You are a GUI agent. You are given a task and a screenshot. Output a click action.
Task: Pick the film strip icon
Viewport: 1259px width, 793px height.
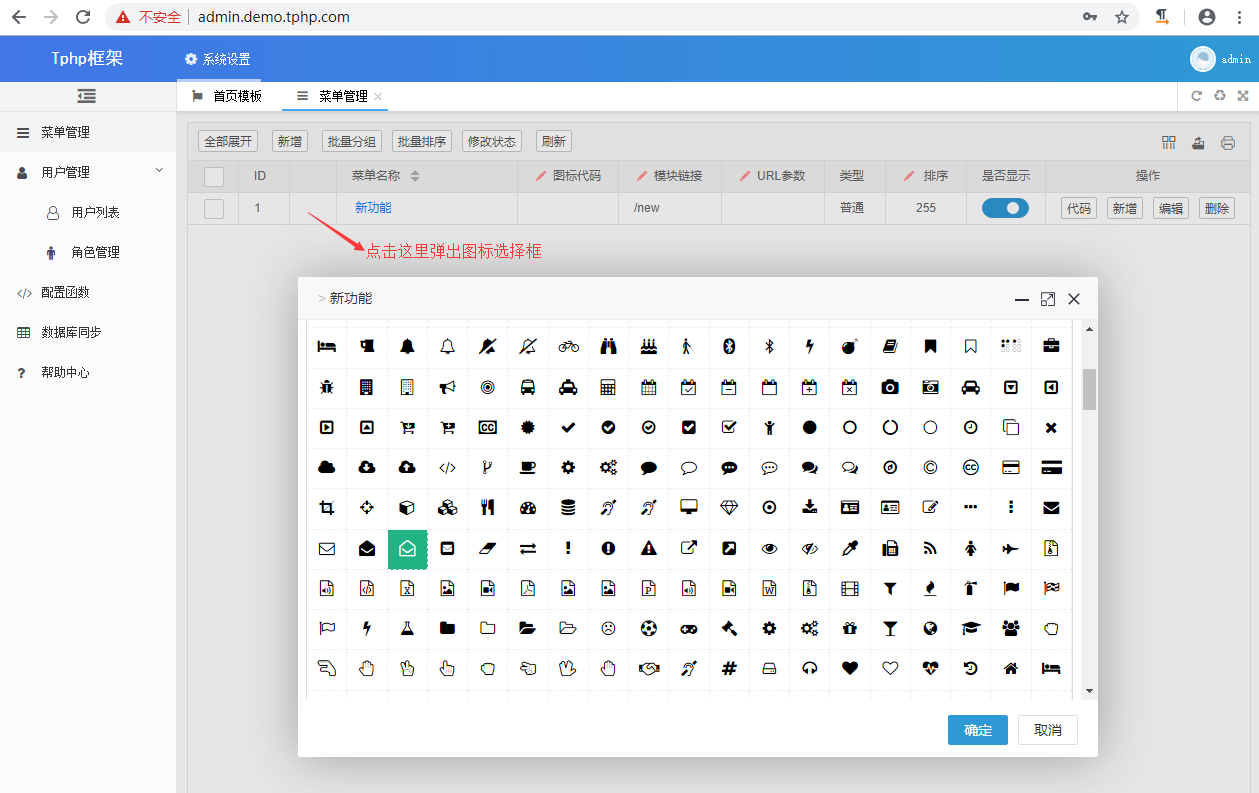coord(850,588)
